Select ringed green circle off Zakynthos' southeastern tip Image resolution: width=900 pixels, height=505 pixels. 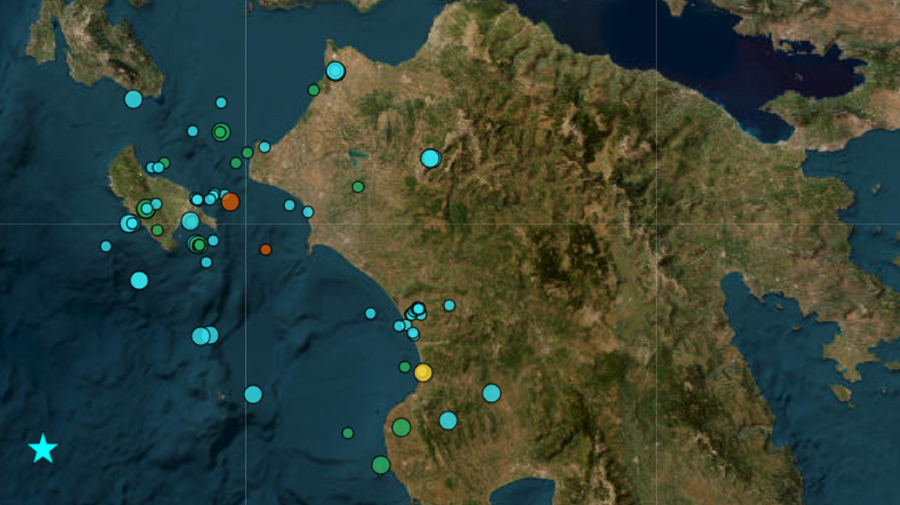[197, 244]
